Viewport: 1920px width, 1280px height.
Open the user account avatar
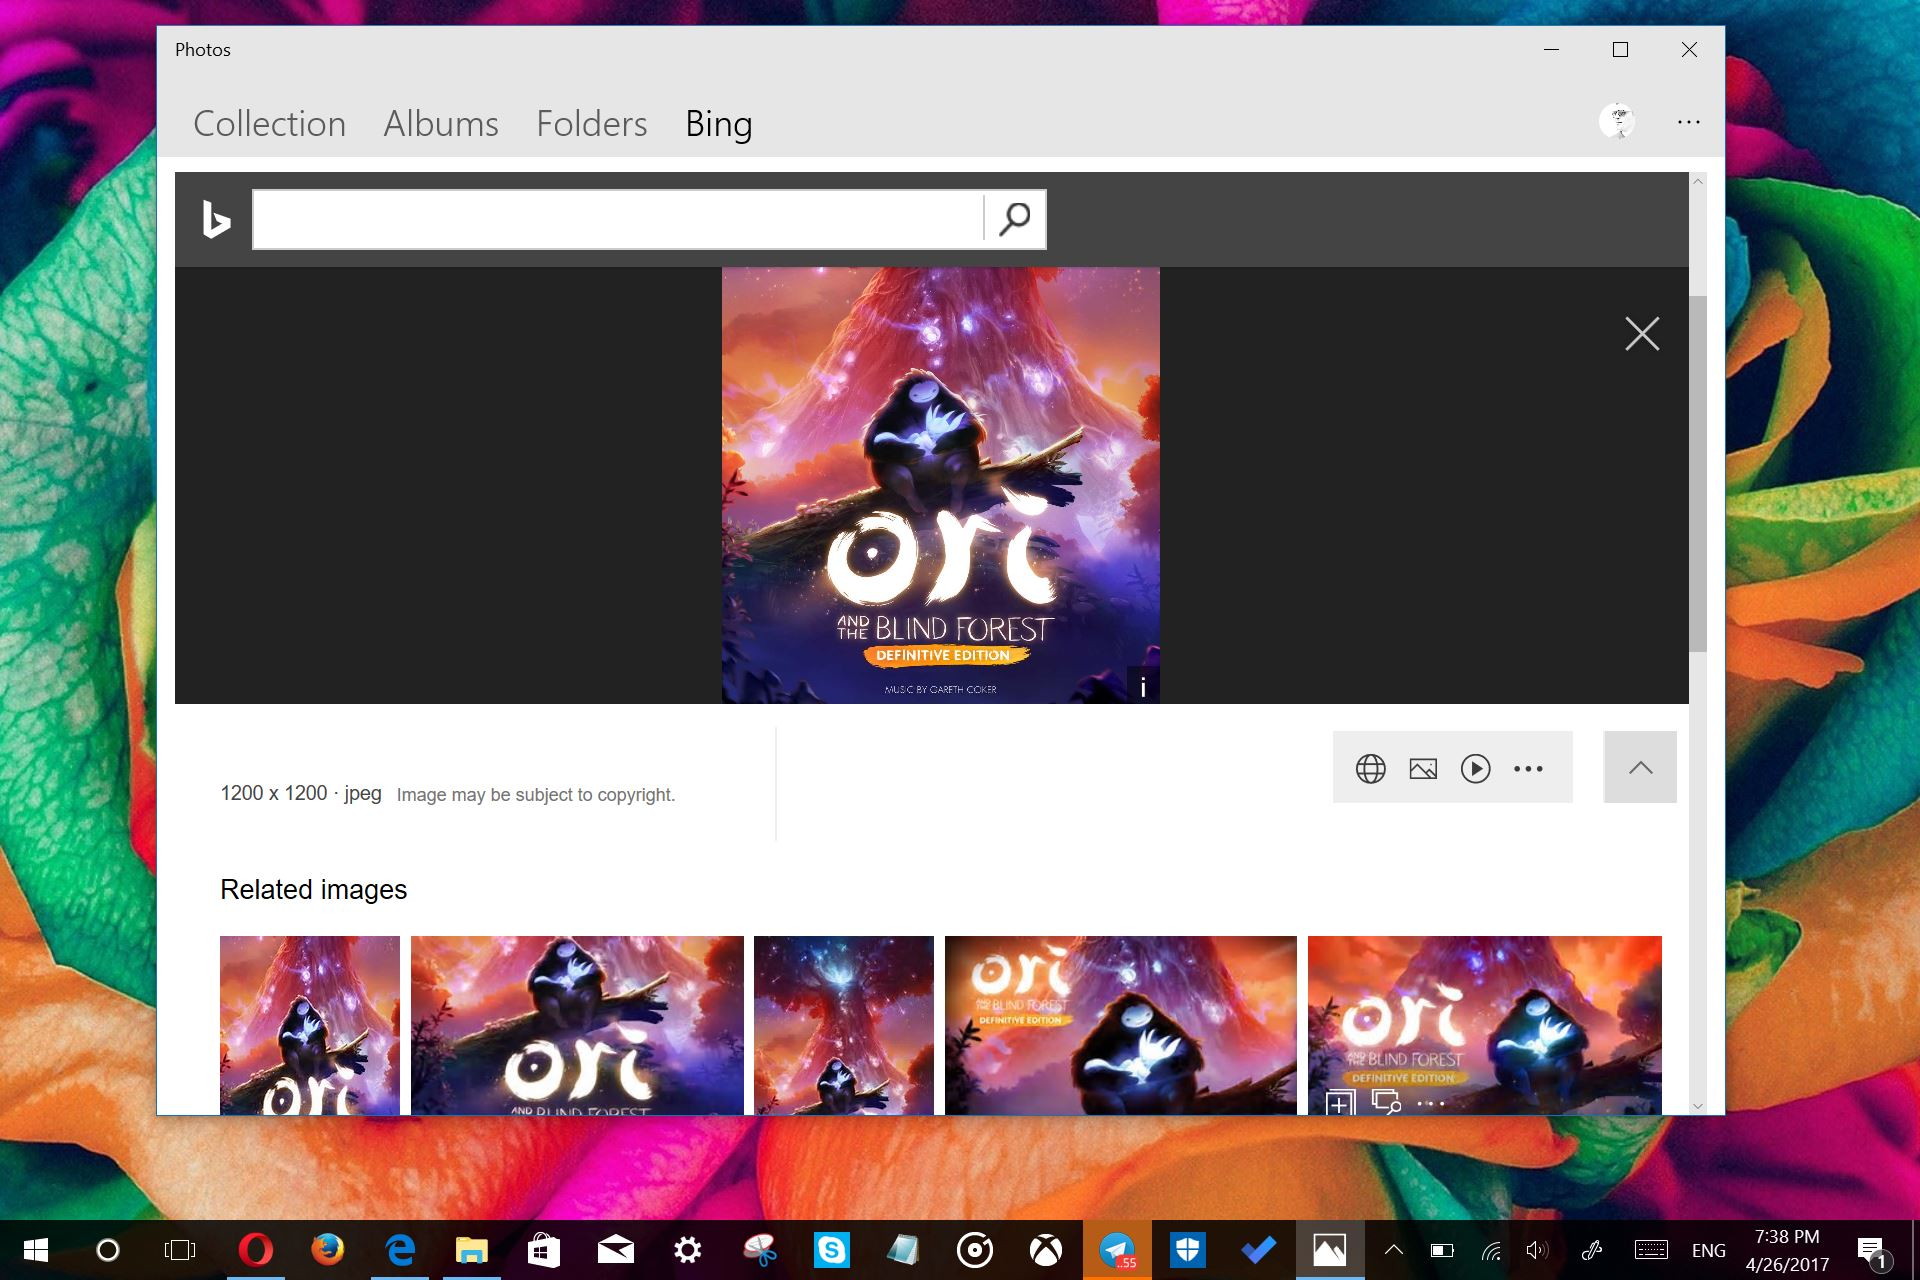[x=1617, y=122]
